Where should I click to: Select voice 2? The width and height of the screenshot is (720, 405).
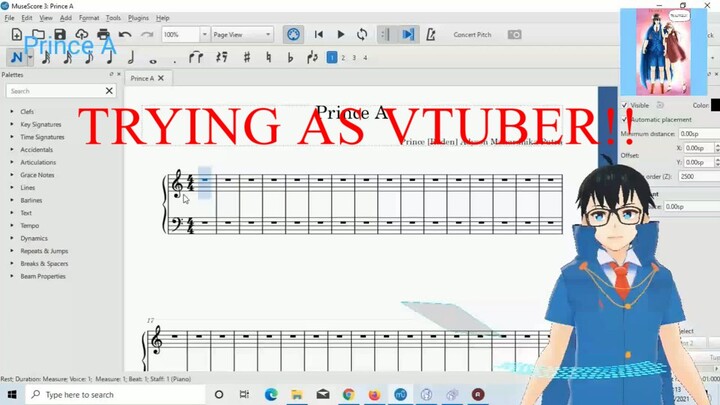[x=343, y=58]
